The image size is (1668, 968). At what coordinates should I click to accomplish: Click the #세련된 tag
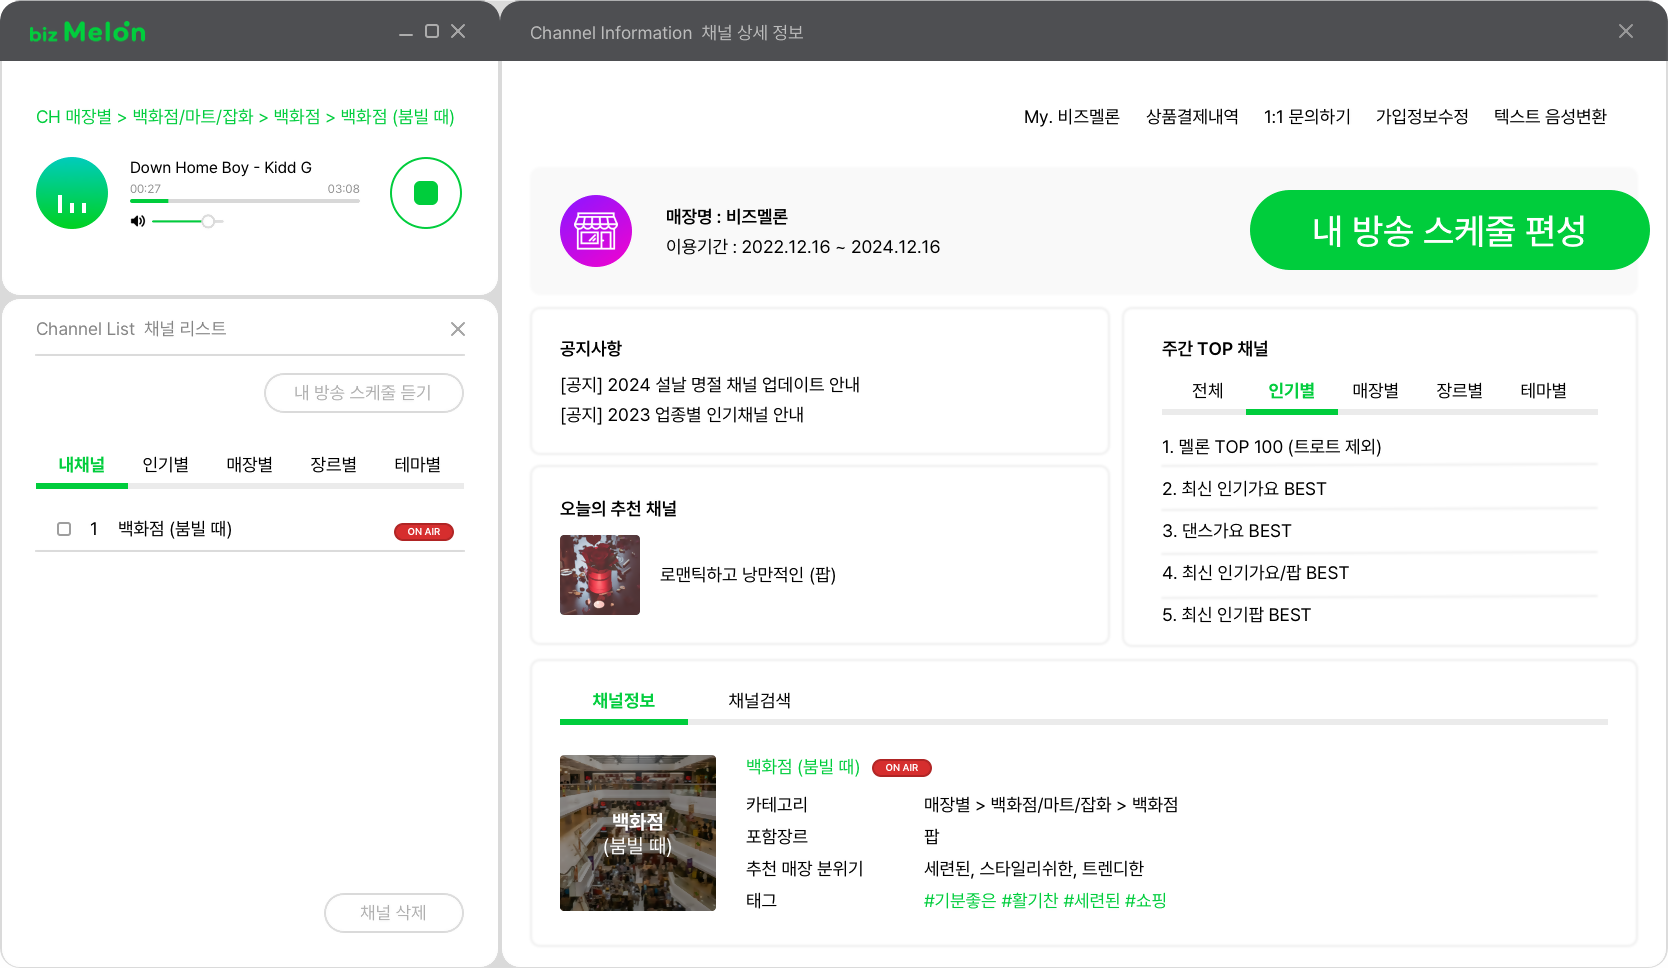(1092, 901)
